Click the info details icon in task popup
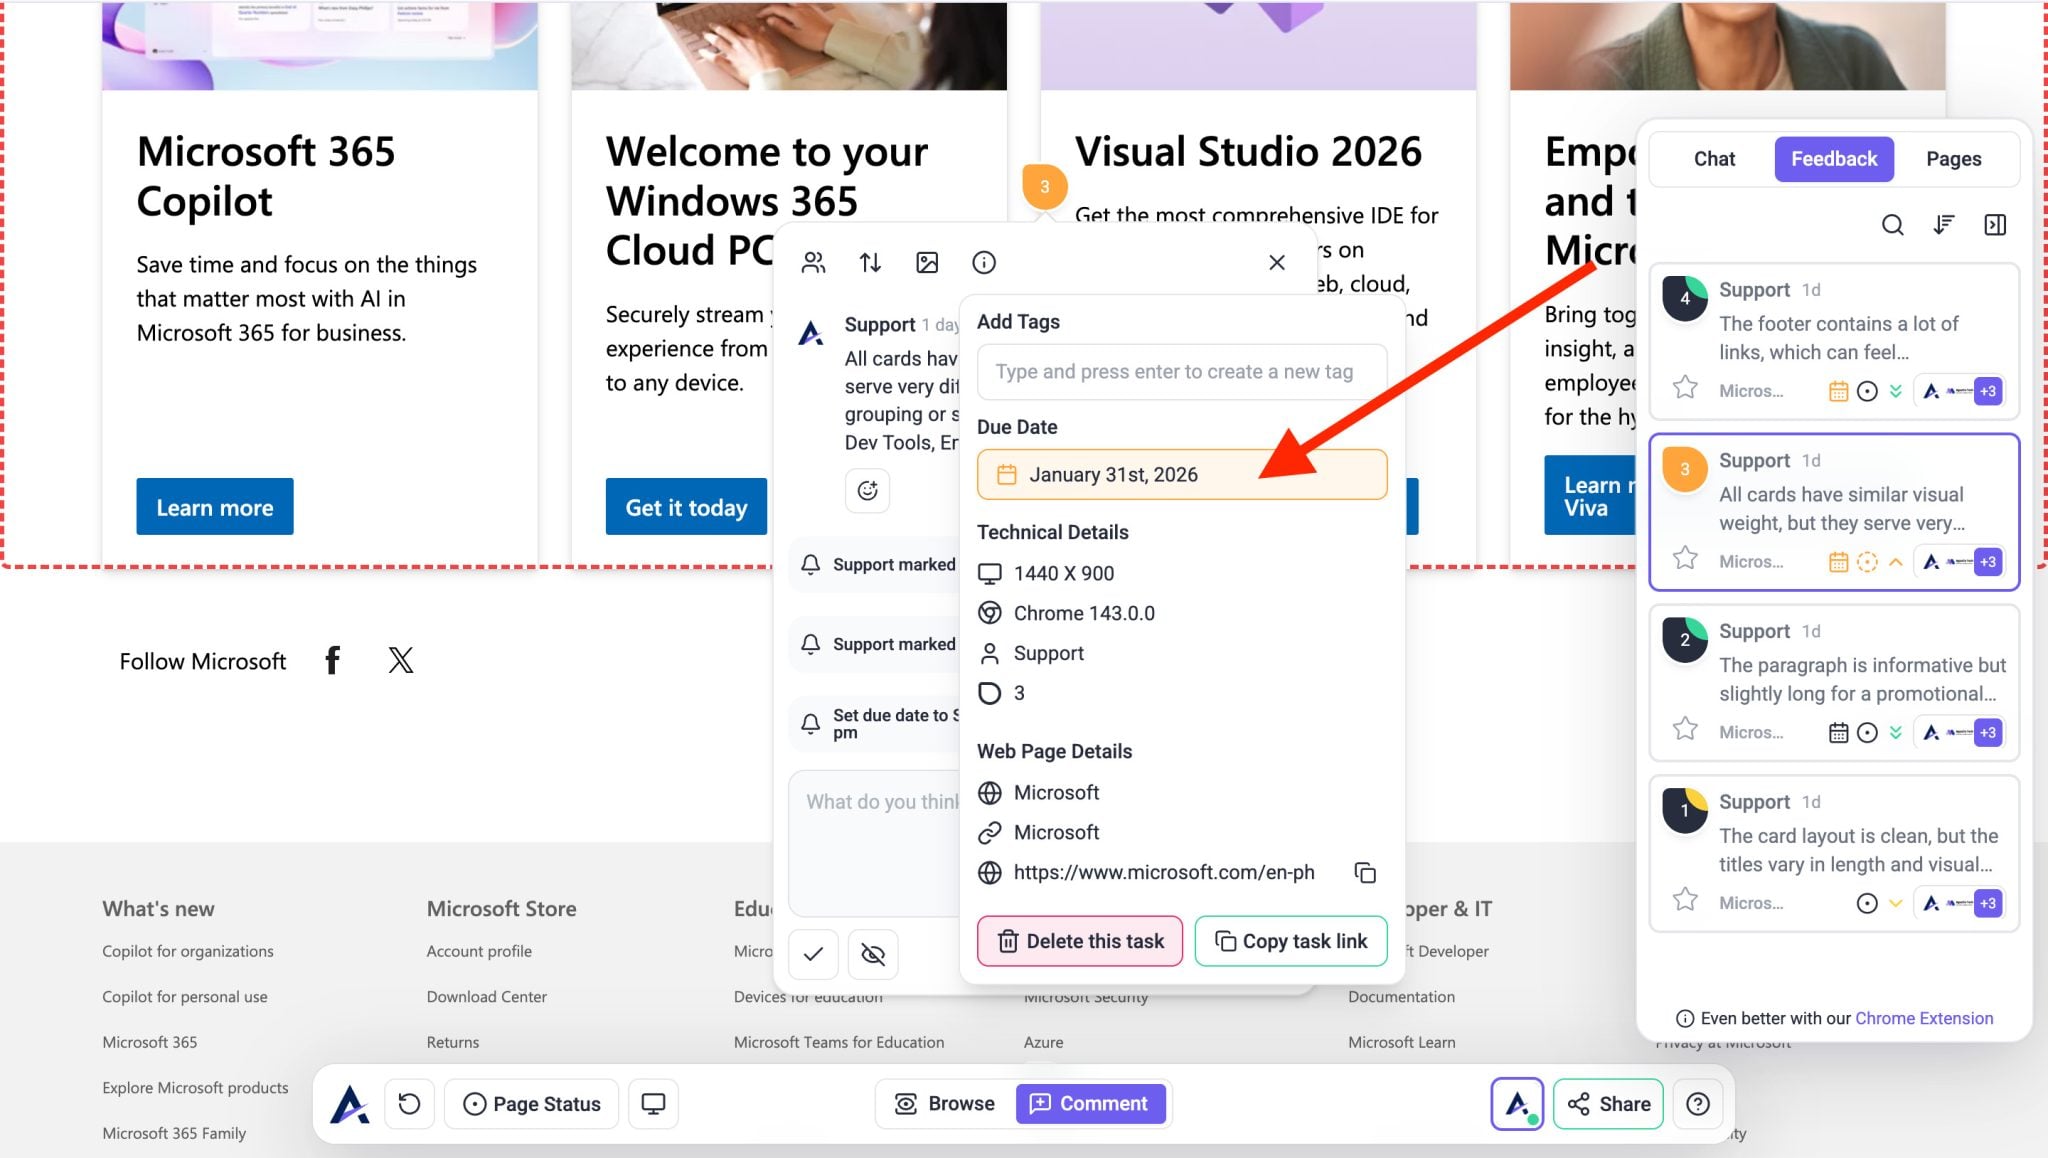 coord(984,263)
